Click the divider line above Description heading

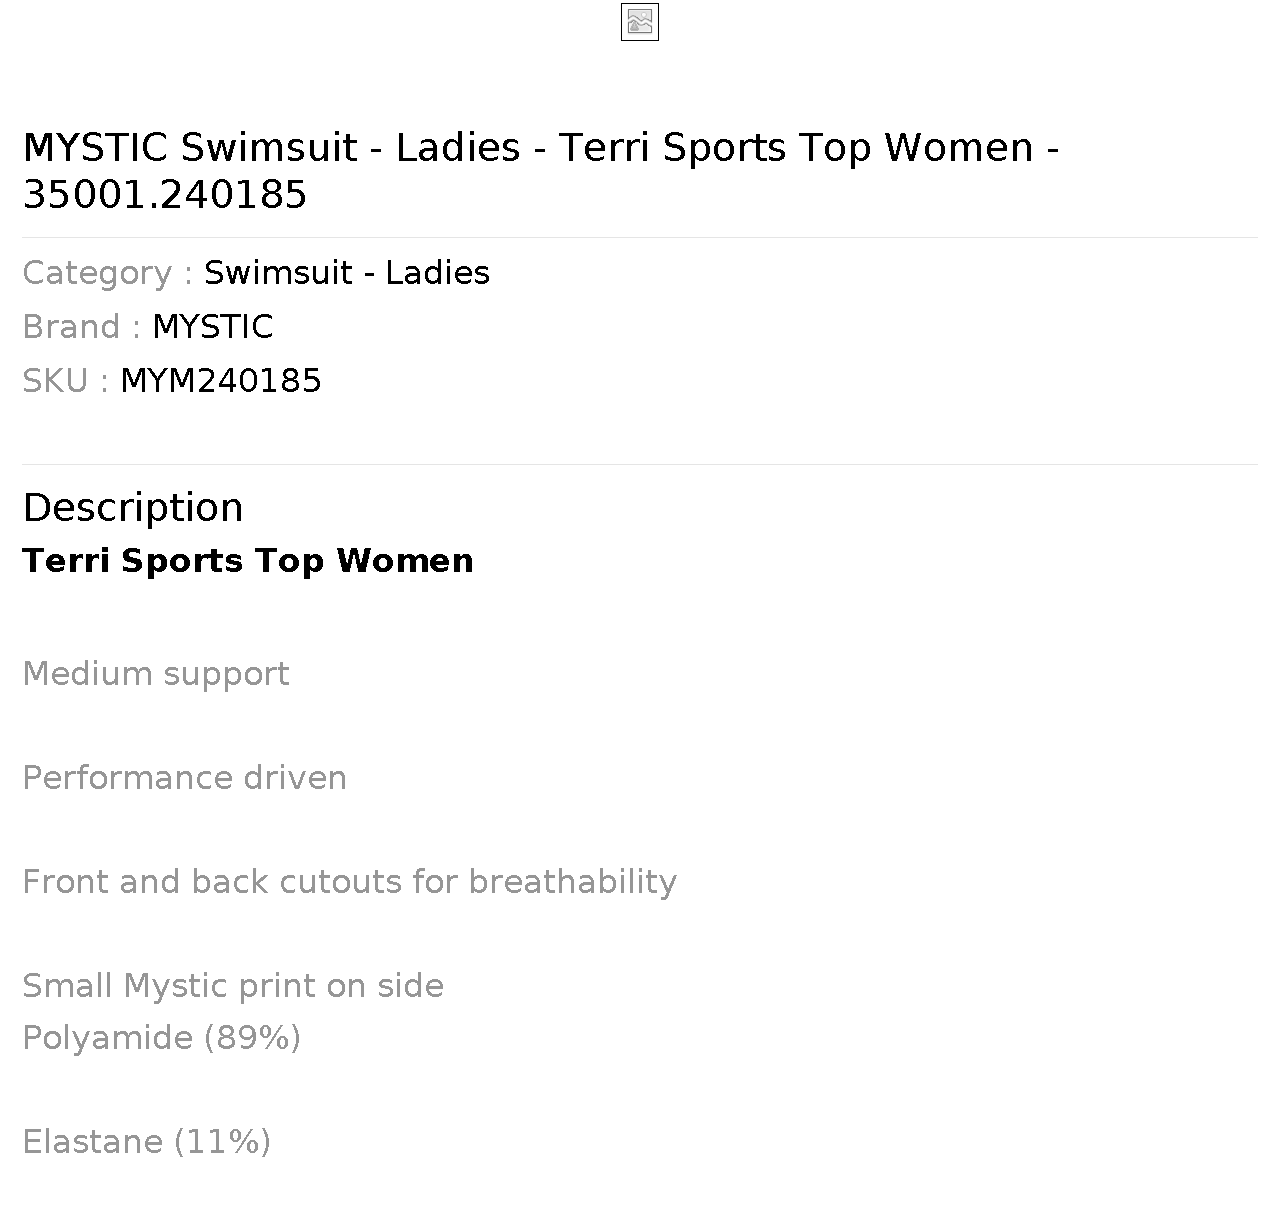640,464
